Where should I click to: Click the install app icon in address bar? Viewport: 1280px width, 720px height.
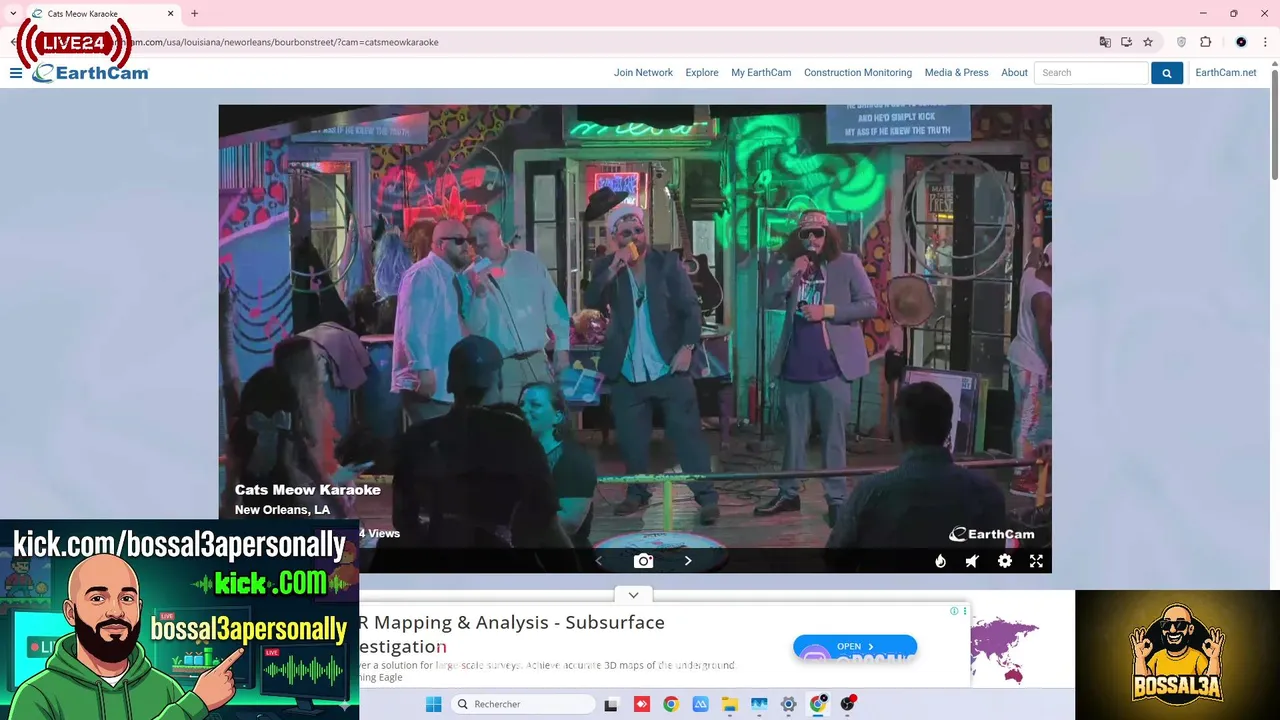click(1126, 42)
